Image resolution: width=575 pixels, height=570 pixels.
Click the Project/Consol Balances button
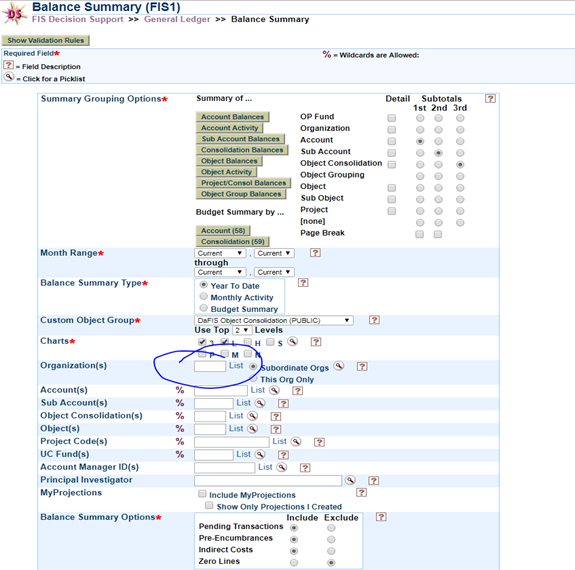tap(243, 183)
